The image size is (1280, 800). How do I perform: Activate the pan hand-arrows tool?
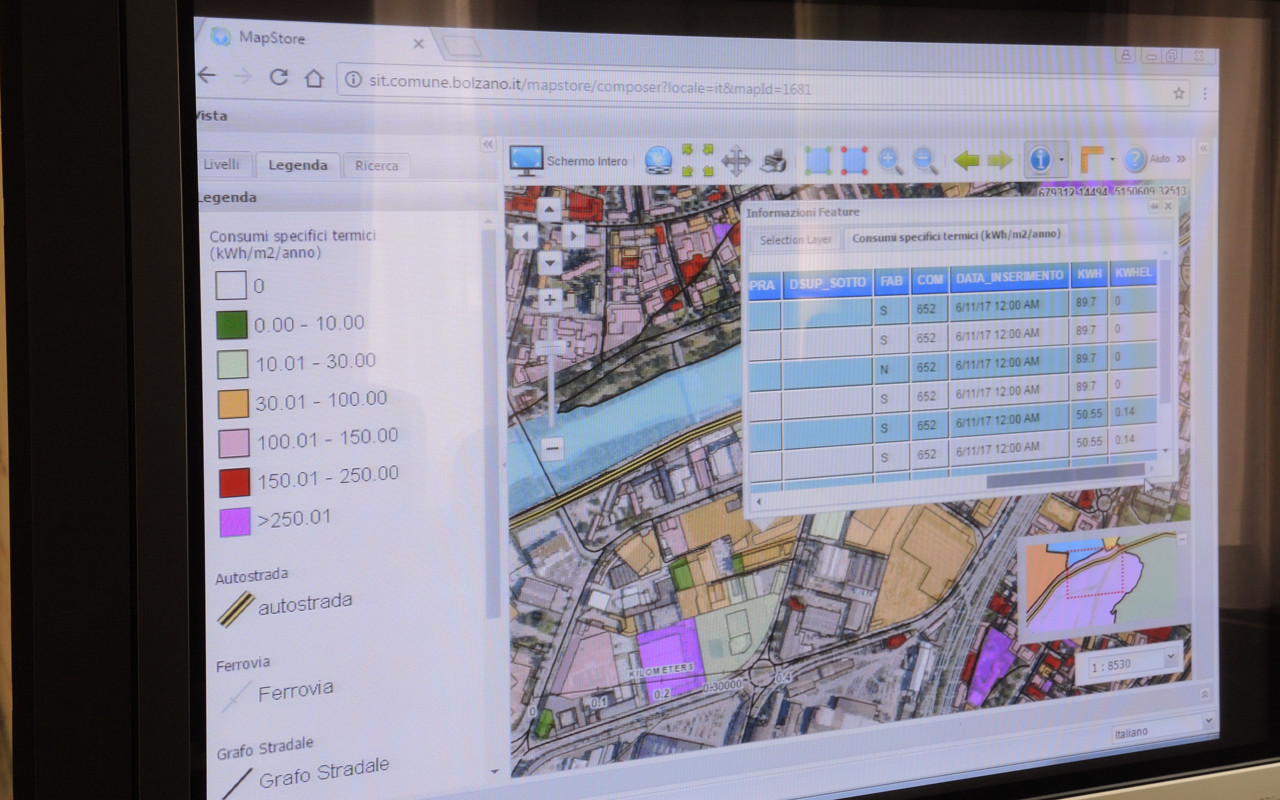(x=736, y=161)
